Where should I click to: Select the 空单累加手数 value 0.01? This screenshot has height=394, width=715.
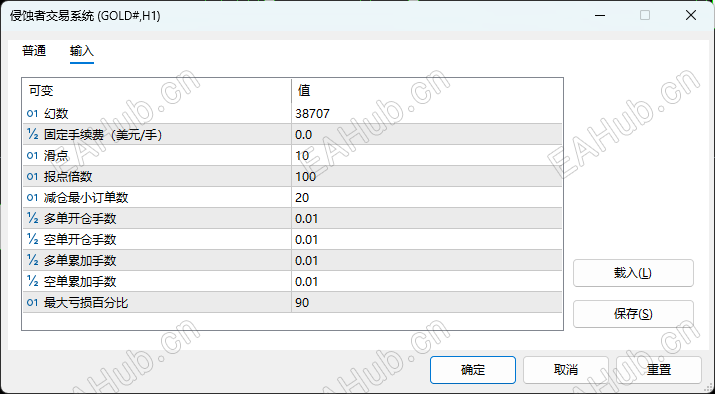pos(306,281)
